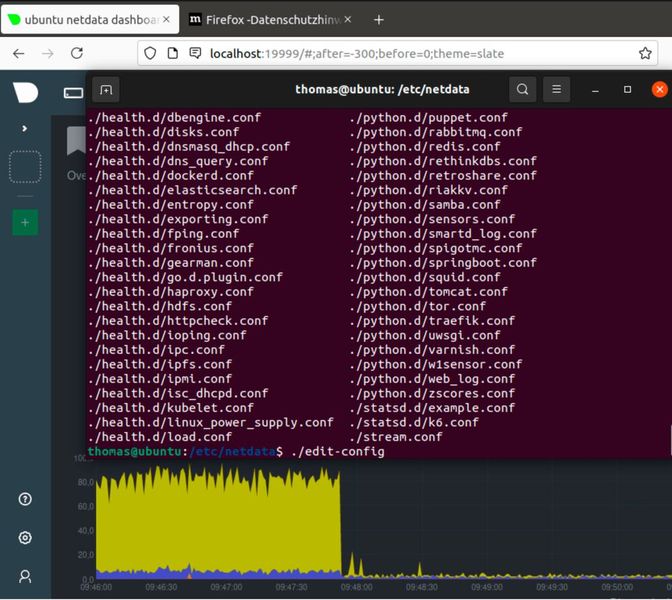Click the ./health.d/linux_power_supply.conf line
The width and height of the screenshot is (672, 600).
[210, 423]
